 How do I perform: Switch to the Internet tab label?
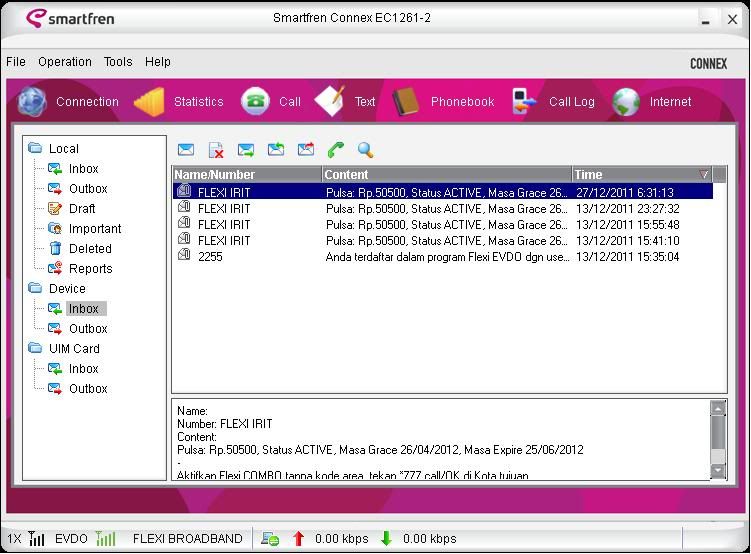(x=670, y=102)
